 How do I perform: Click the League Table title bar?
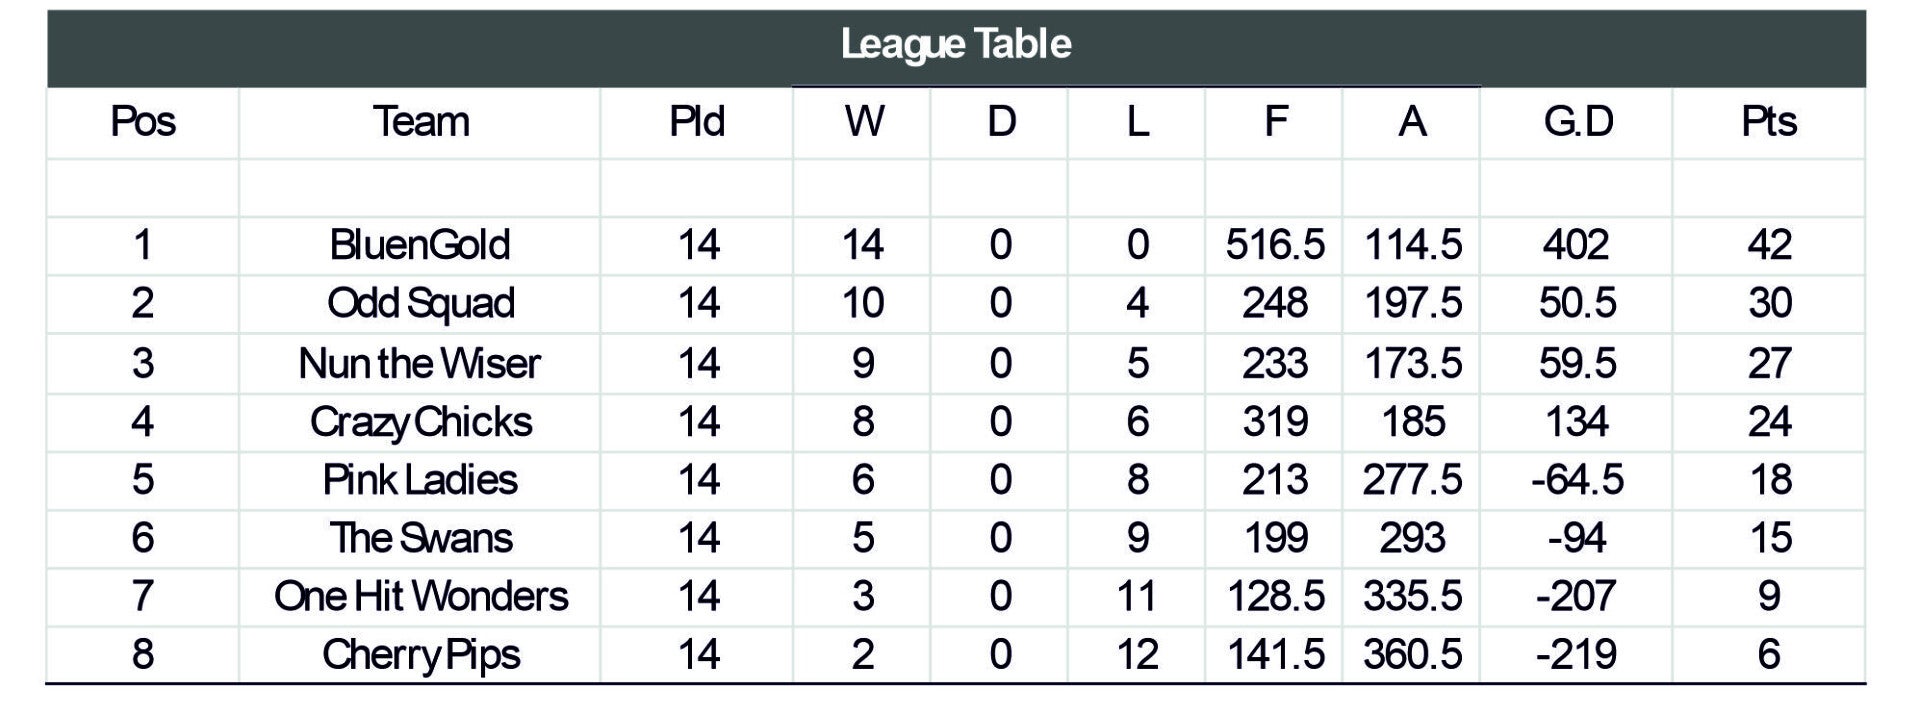[x=955, y=45]
